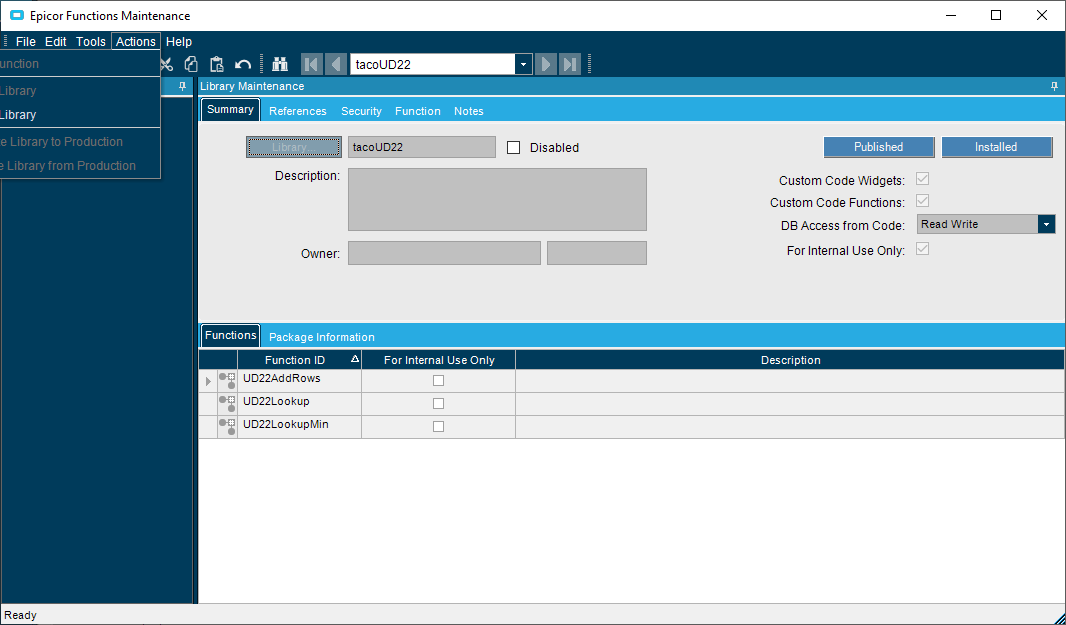Click the Epicor app icon in title bar
Screen dimensions: 1066x625
[17, 16]
